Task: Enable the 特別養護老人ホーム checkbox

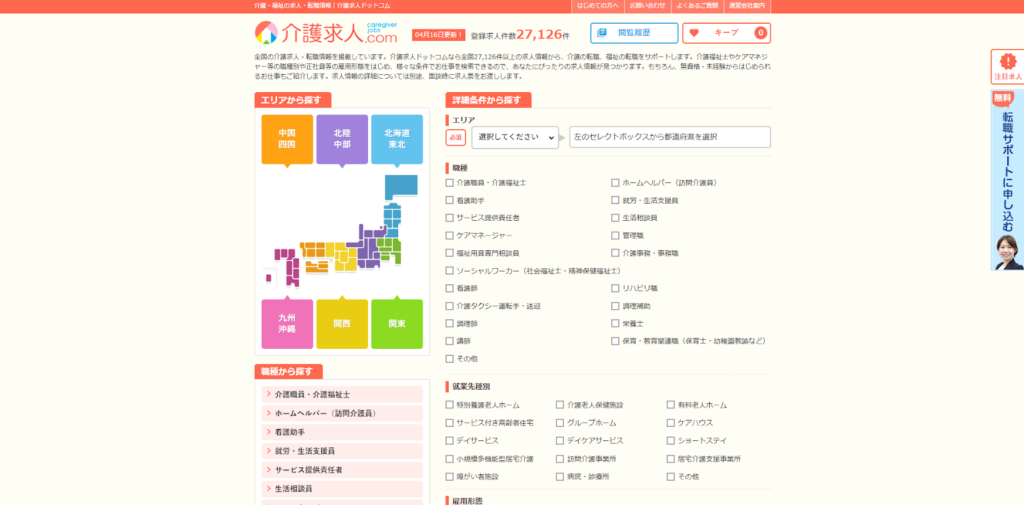Action: click(450, 405)
